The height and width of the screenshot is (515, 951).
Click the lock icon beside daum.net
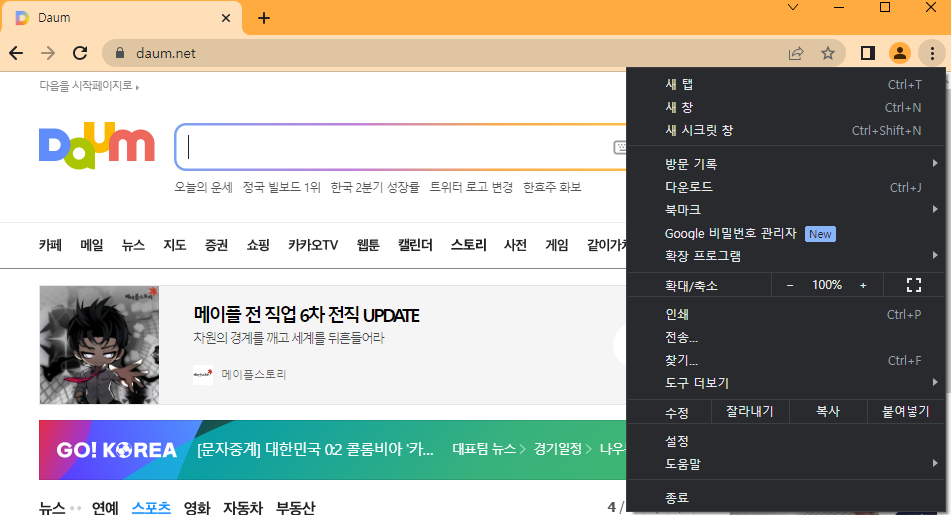click(120, 53)
